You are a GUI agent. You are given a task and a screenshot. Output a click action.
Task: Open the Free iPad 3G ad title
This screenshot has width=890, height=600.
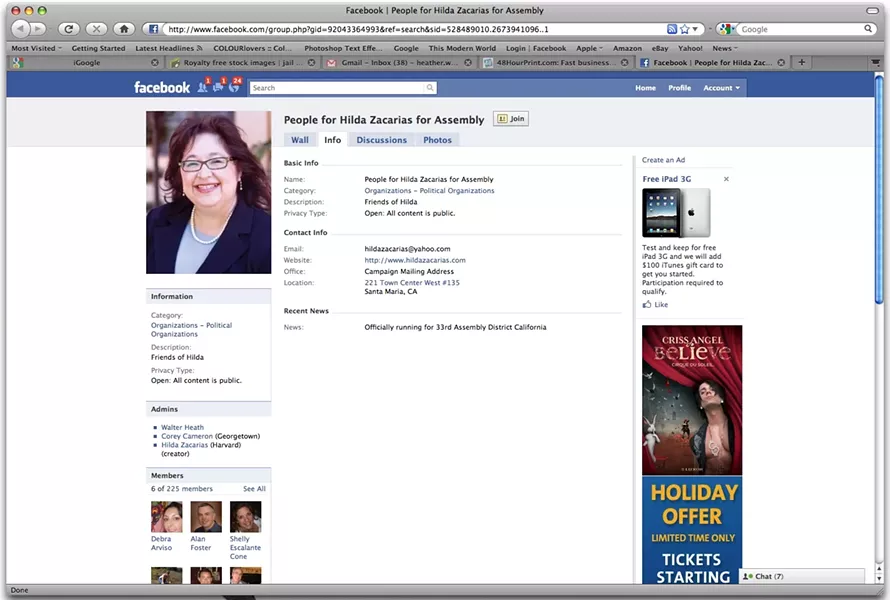click(x=666, y=179)
